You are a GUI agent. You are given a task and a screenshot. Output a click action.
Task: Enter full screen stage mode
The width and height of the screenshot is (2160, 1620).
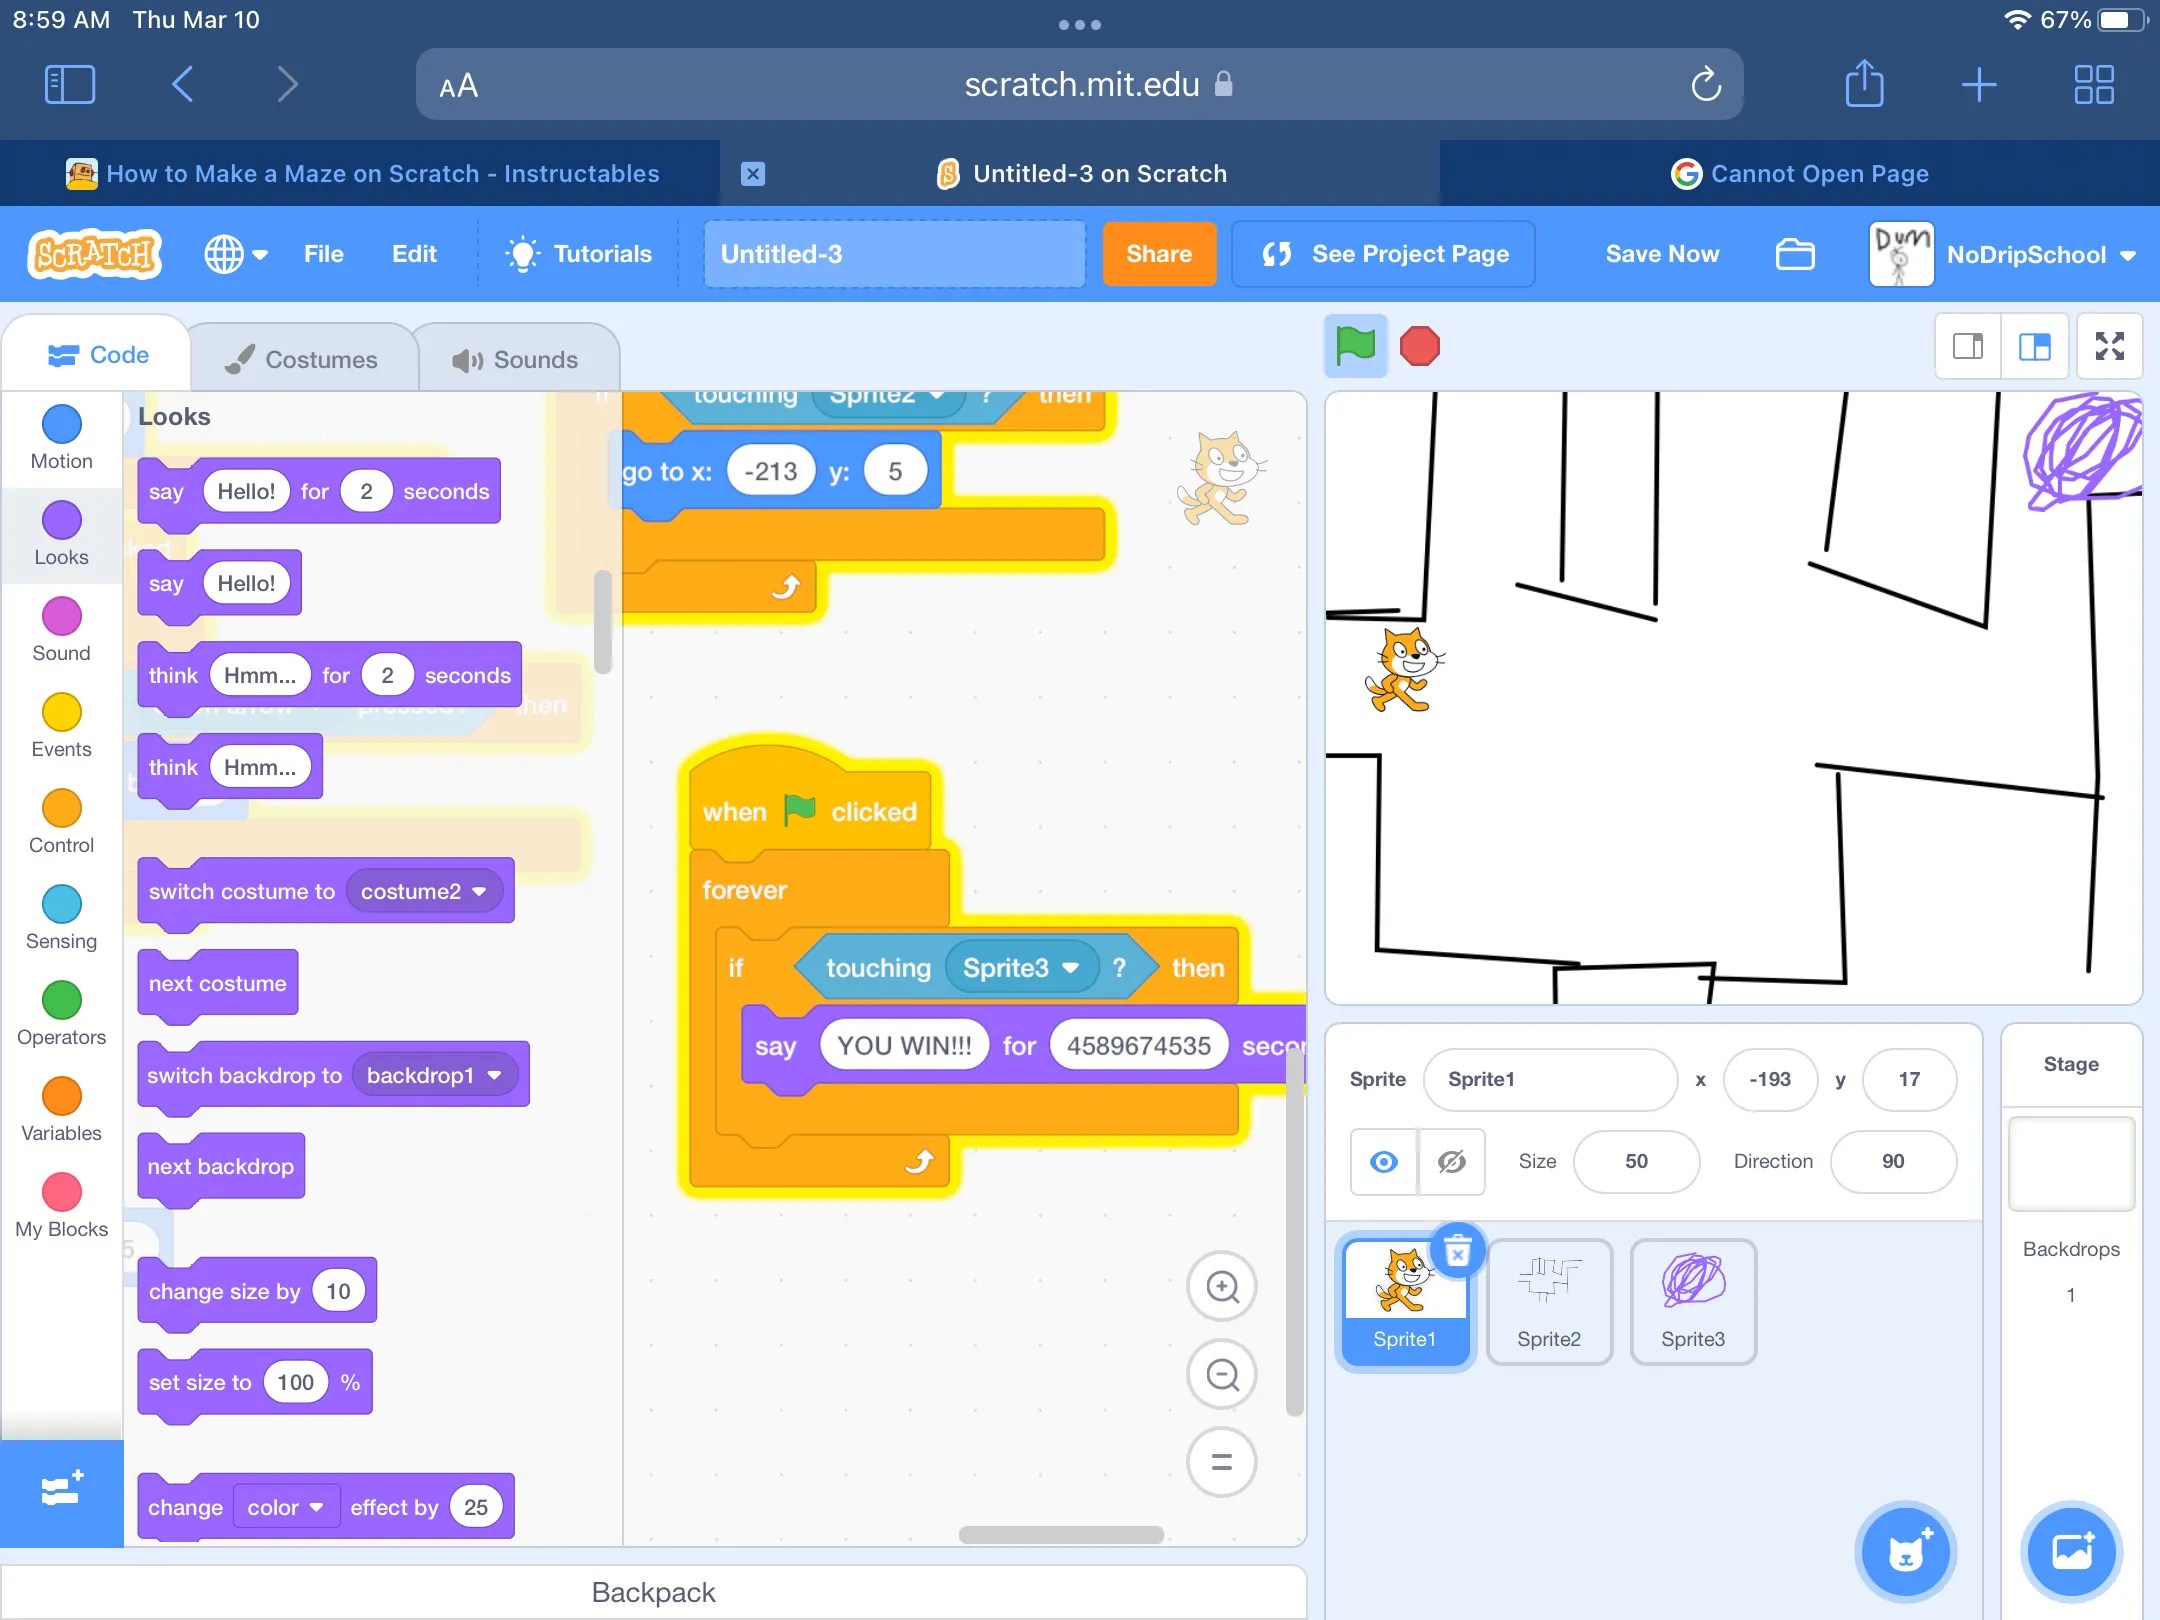click(2109, 346)
